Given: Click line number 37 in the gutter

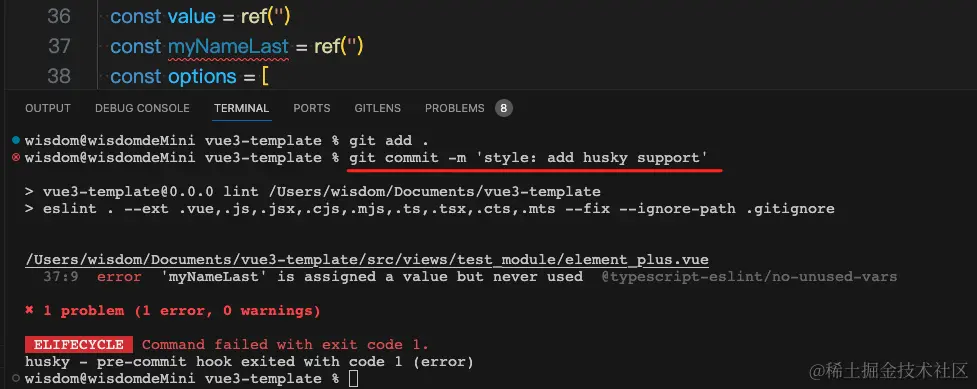Looking at the screenshot, I should 59,46.
